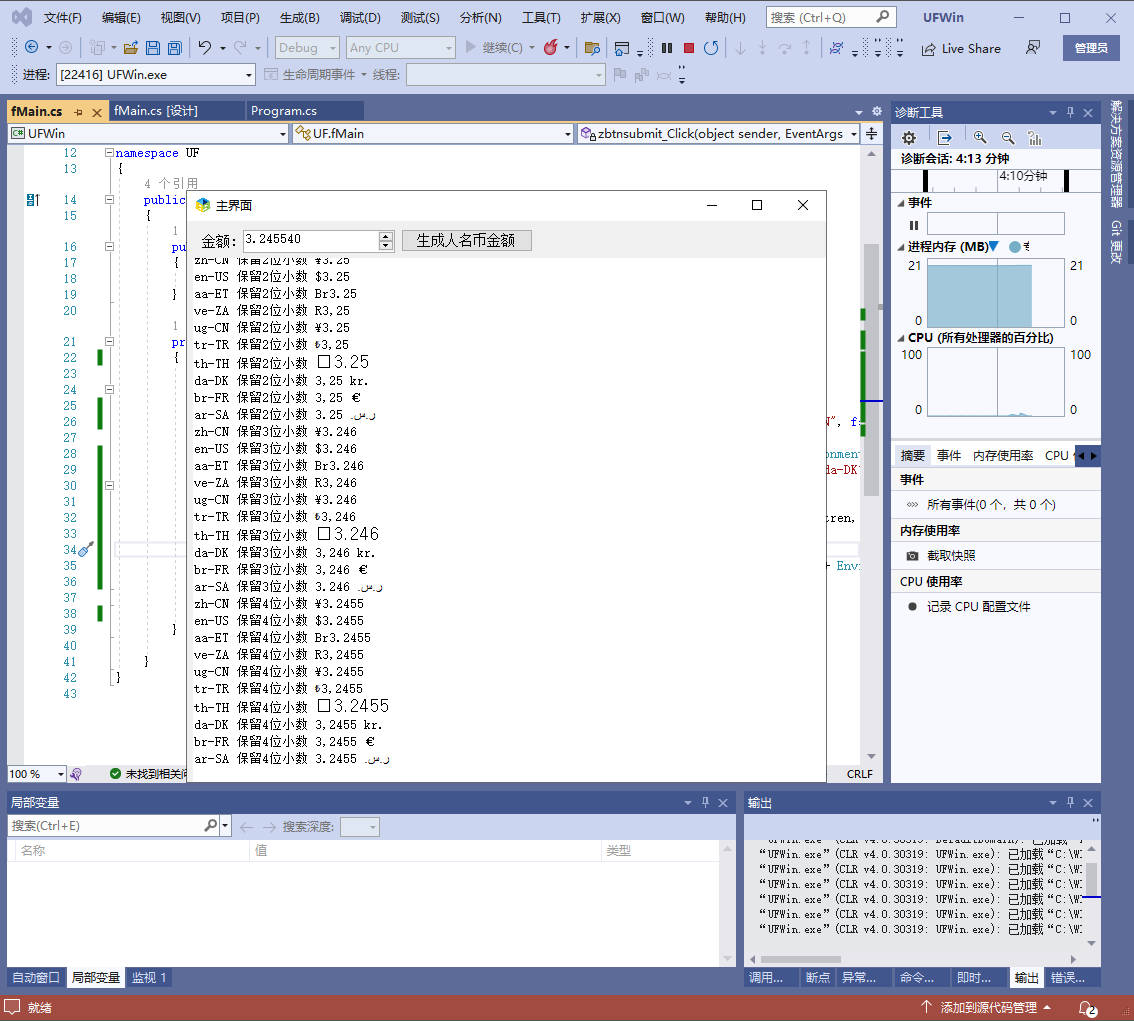Viewport: 1134px width, 1021px height.
Task: Decrease 金额 value with down spinner
Action: 386,246
